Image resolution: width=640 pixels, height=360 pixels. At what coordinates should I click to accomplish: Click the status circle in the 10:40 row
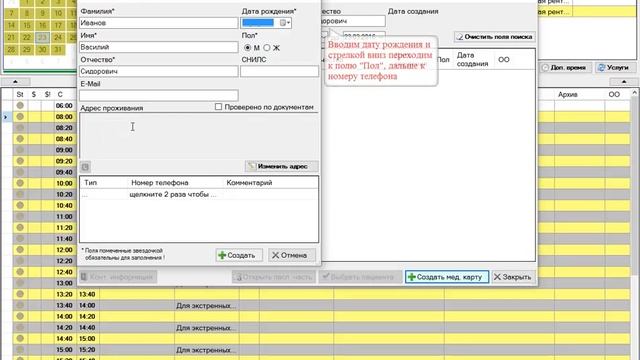[20, 205]
